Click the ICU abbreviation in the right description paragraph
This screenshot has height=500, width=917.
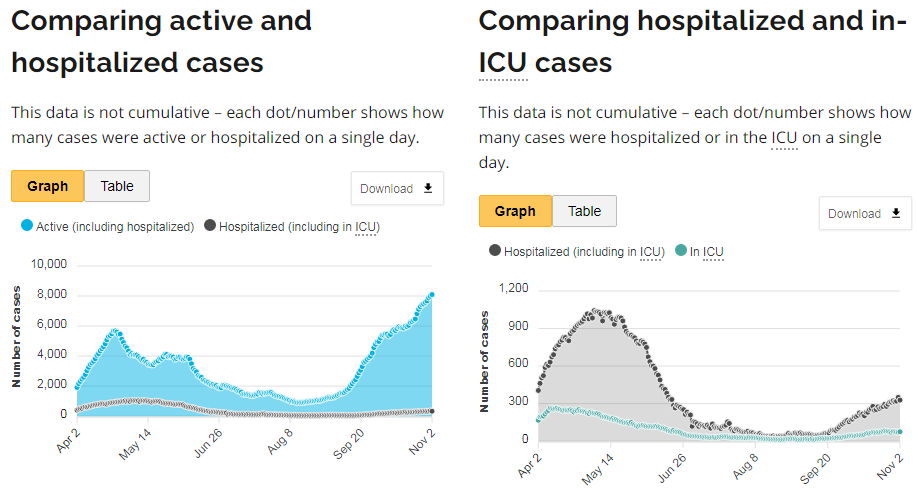tap(785, 137)
